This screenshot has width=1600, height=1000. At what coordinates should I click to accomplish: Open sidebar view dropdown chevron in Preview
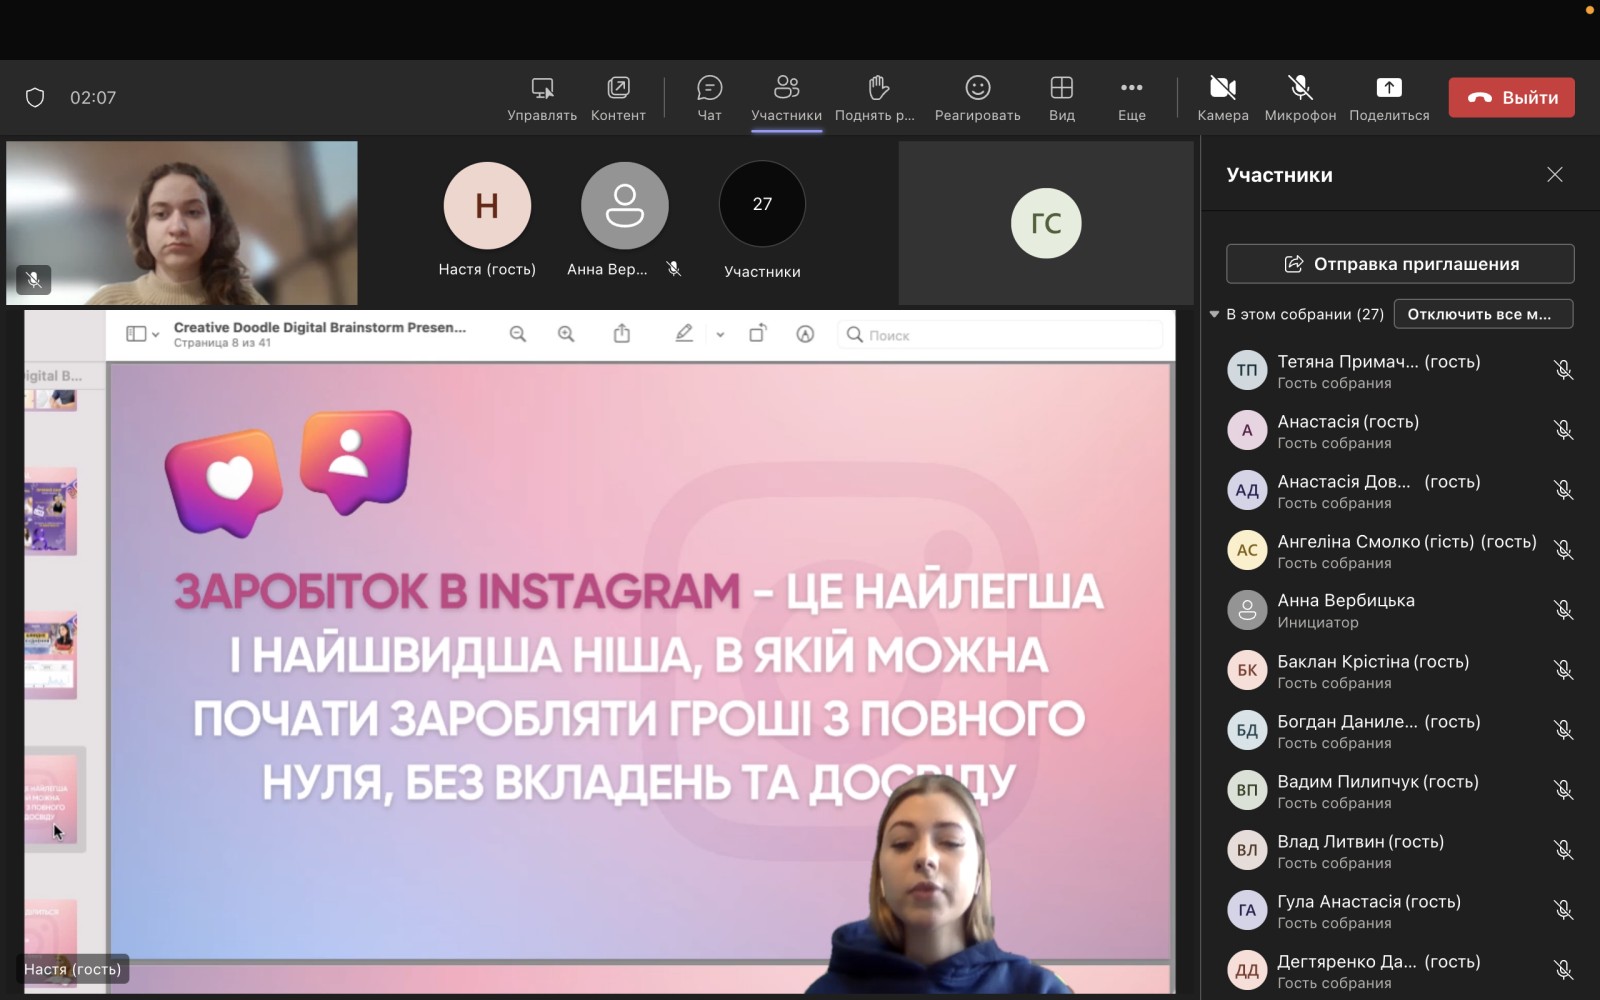pos(155,335)
